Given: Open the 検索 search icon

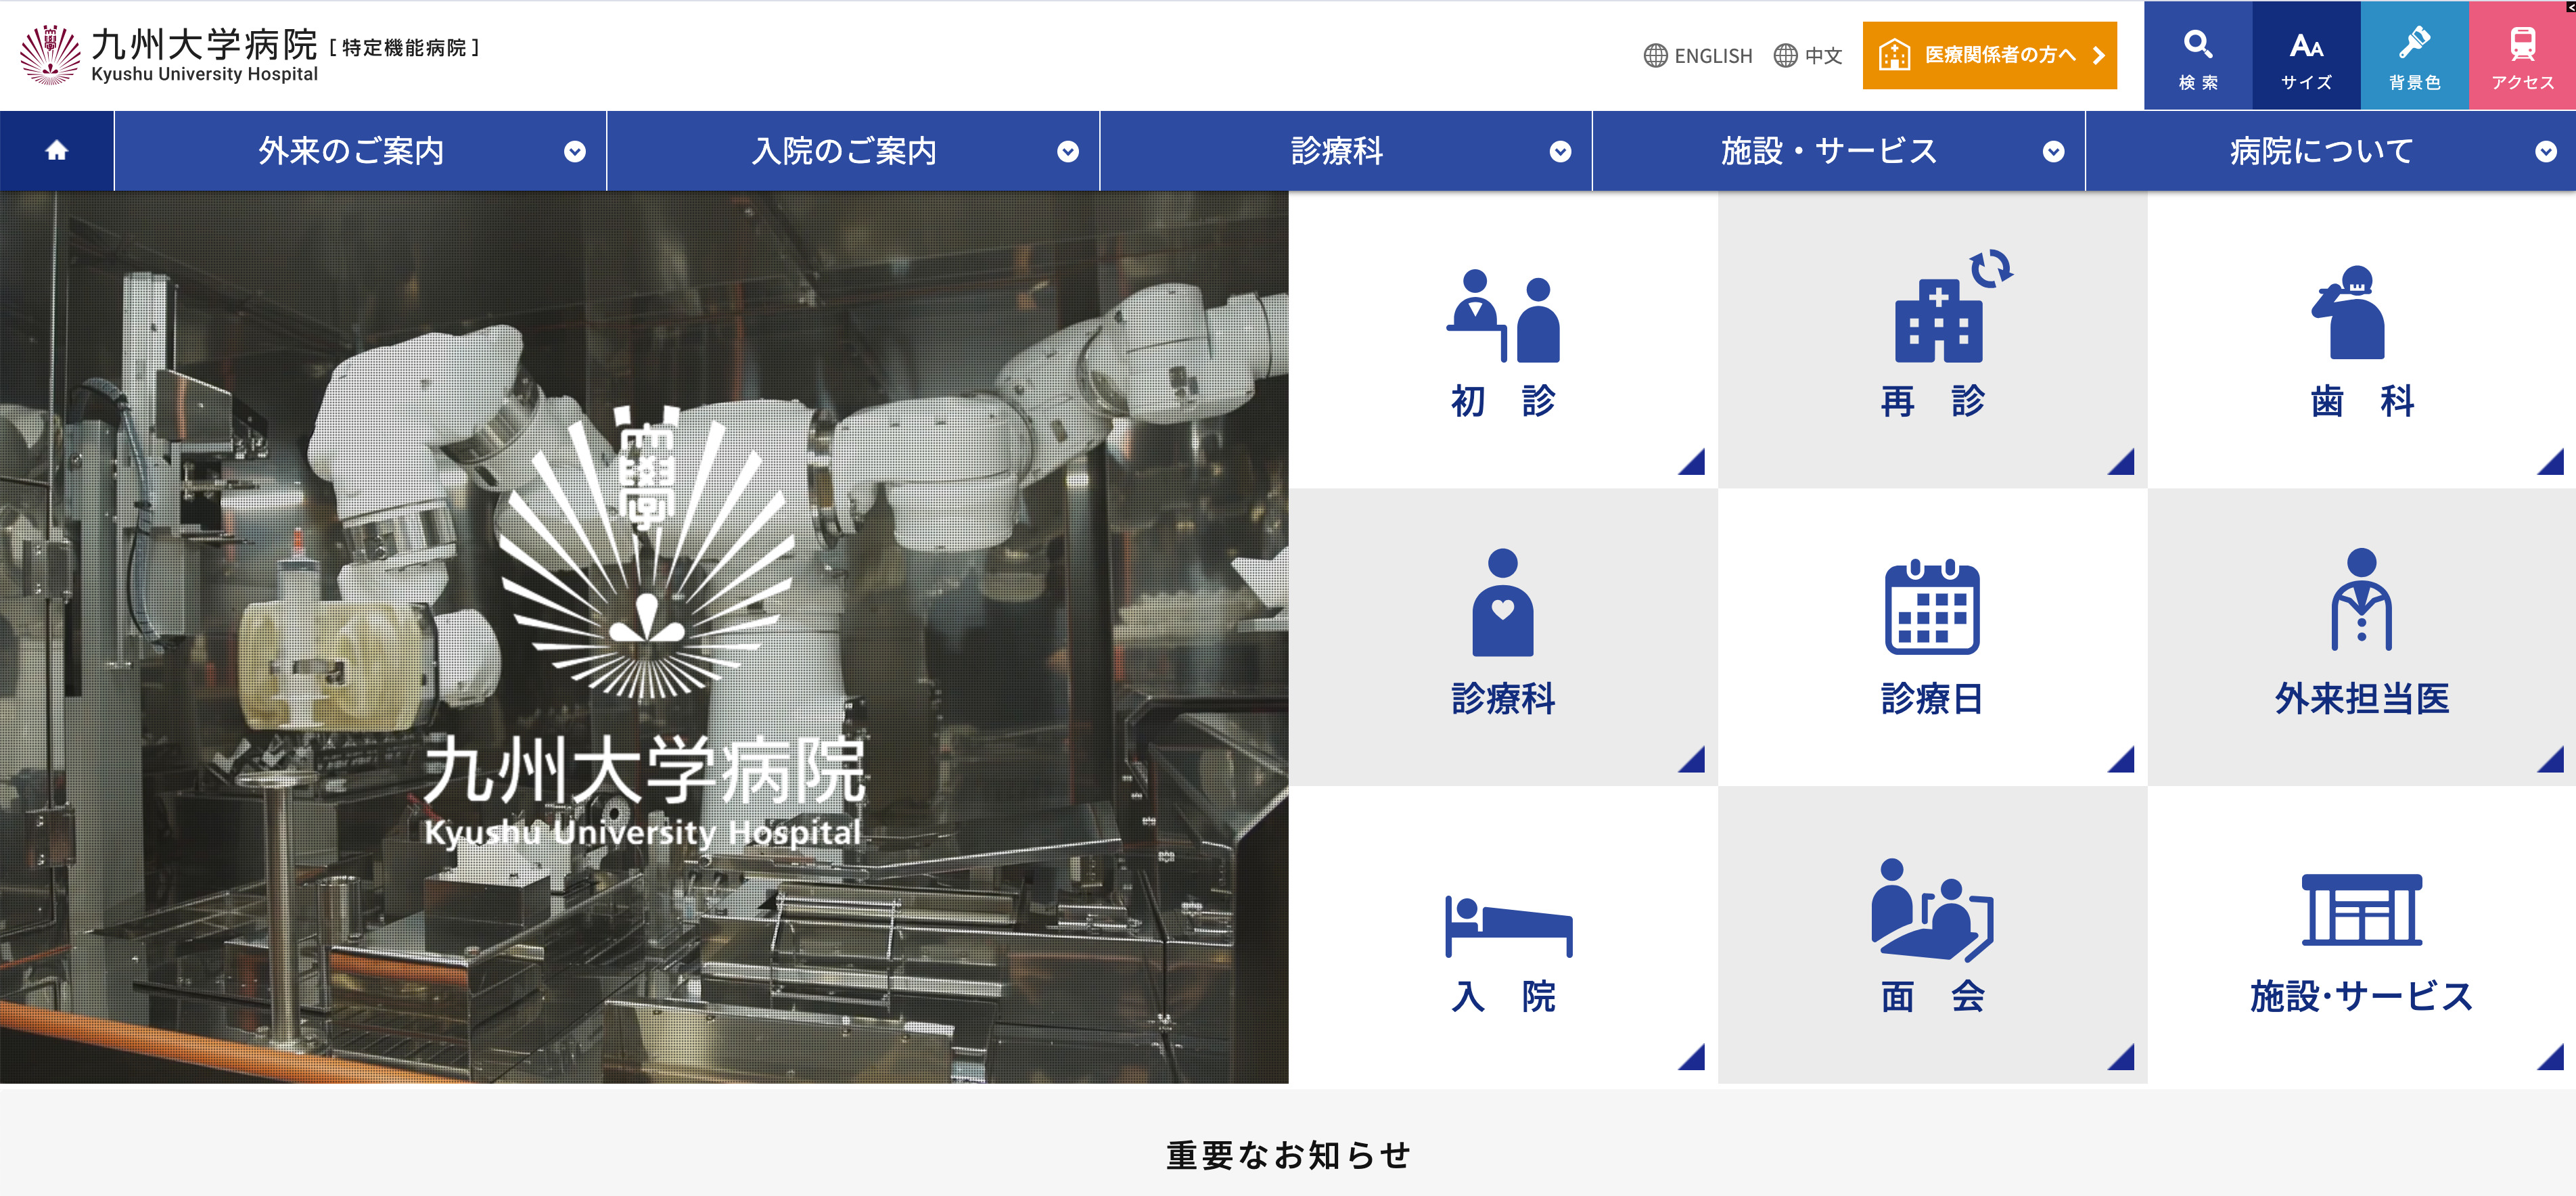Looking at the screenshot, I should (x=2197, y=55).
